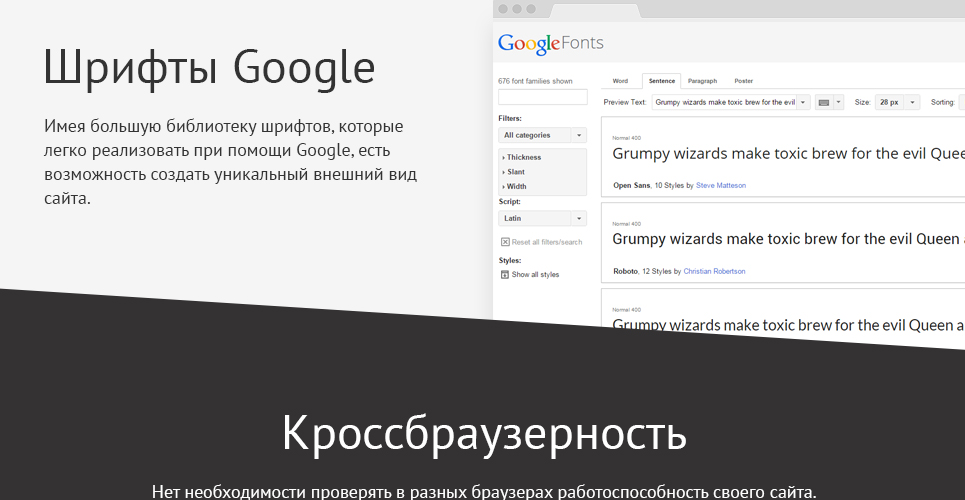
Task: Click the Google Fonts logo
Action: point(550,44)
